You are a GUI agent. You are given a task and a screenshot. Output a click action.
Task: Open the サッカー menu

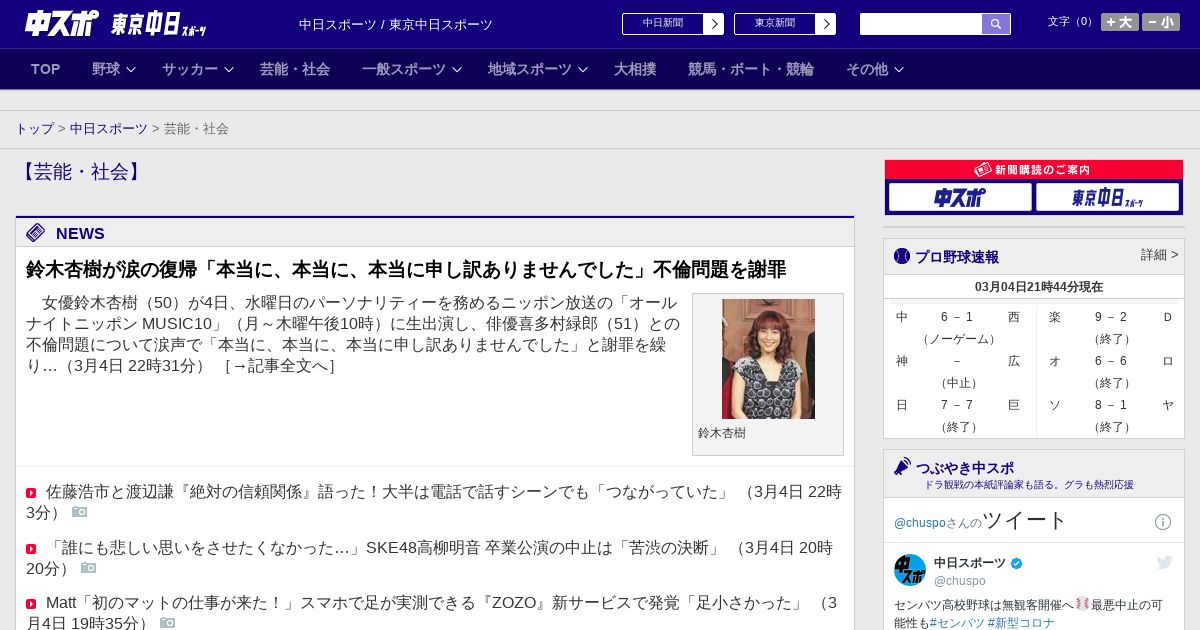(190, 69)
